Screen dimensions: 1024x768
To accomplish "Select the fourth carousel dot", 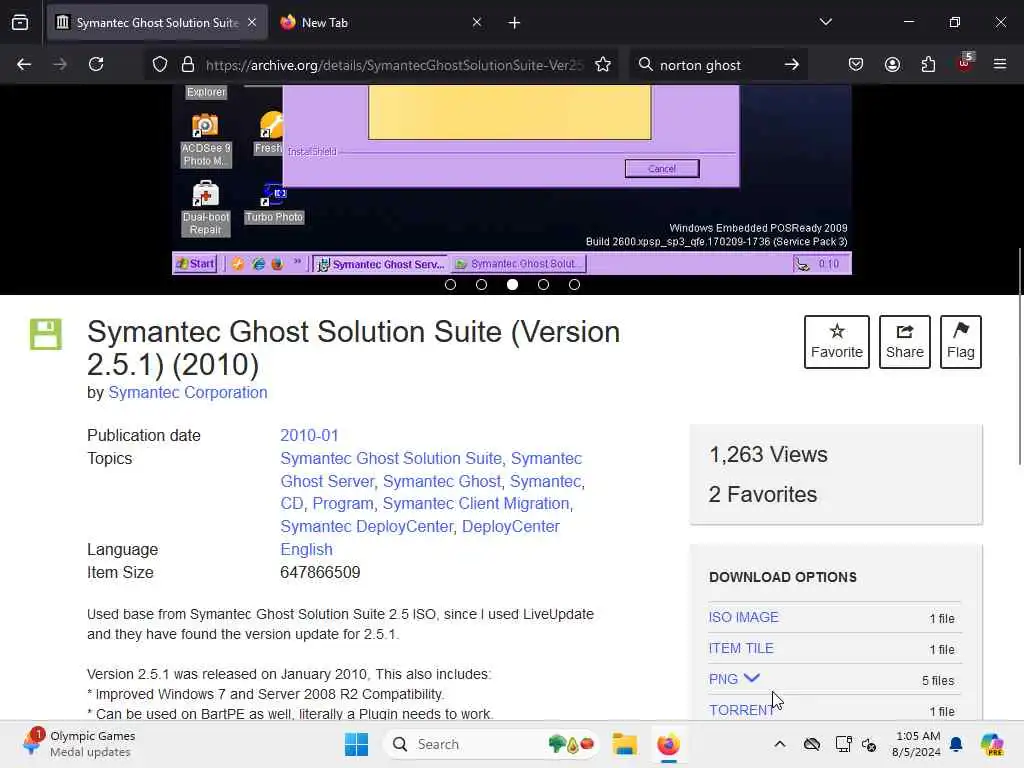I will coord(543,285).
